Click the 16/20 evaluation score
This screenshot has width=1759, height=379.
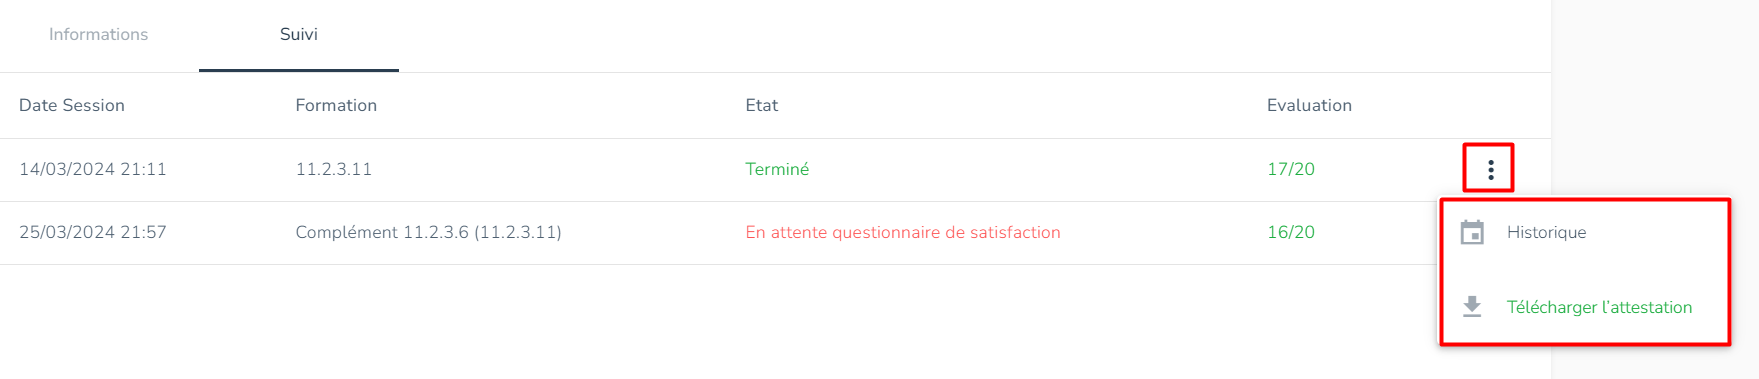coord(1290,232)
